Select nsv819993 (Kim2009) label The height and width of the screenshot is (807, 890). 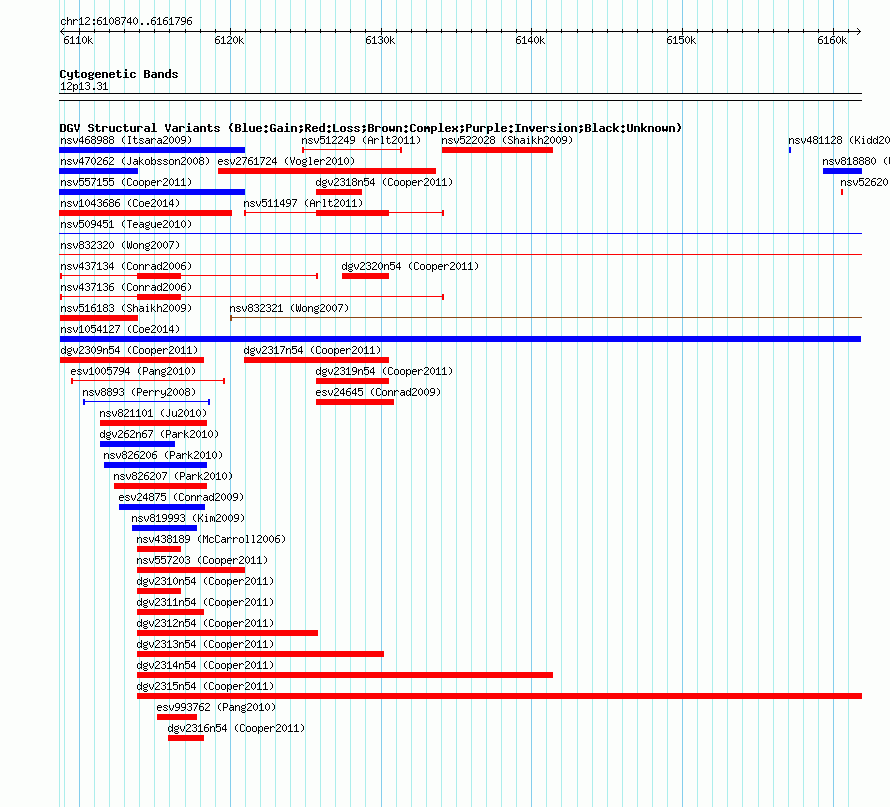(188, 518)
